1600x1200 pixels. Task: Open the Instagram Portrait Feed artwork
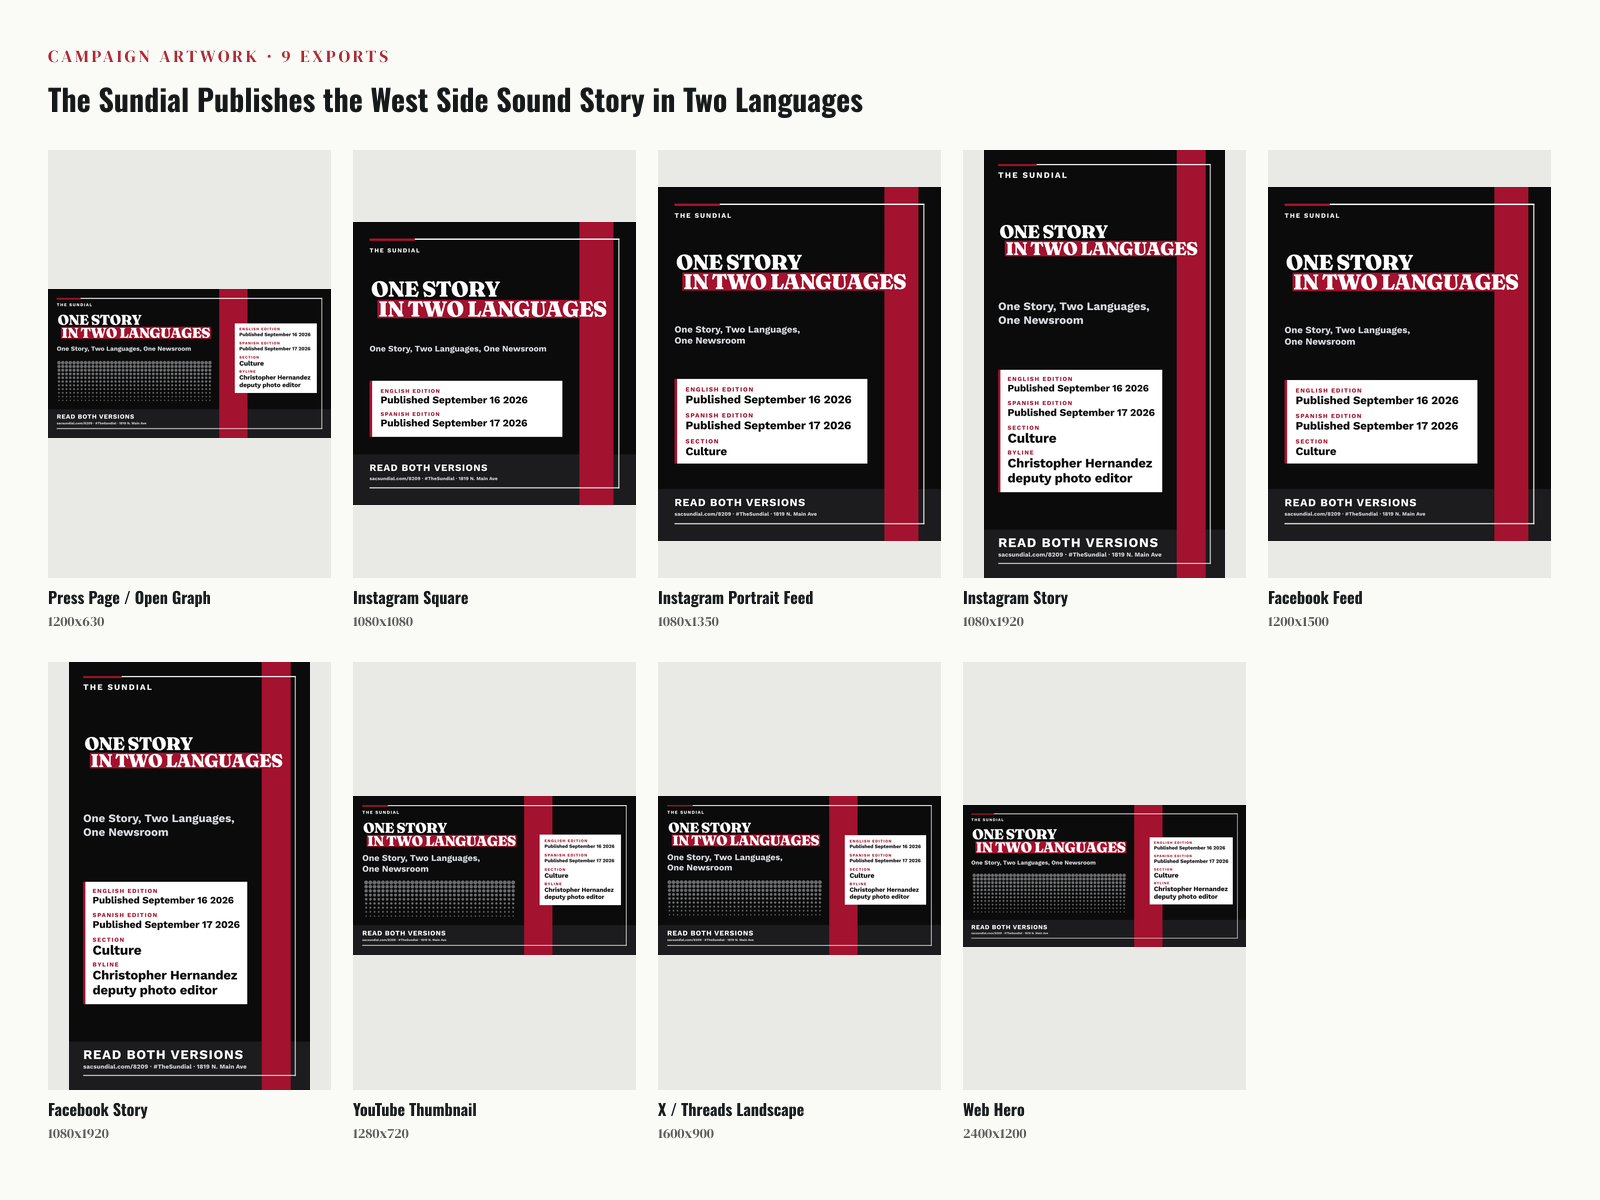coord(799,364)
